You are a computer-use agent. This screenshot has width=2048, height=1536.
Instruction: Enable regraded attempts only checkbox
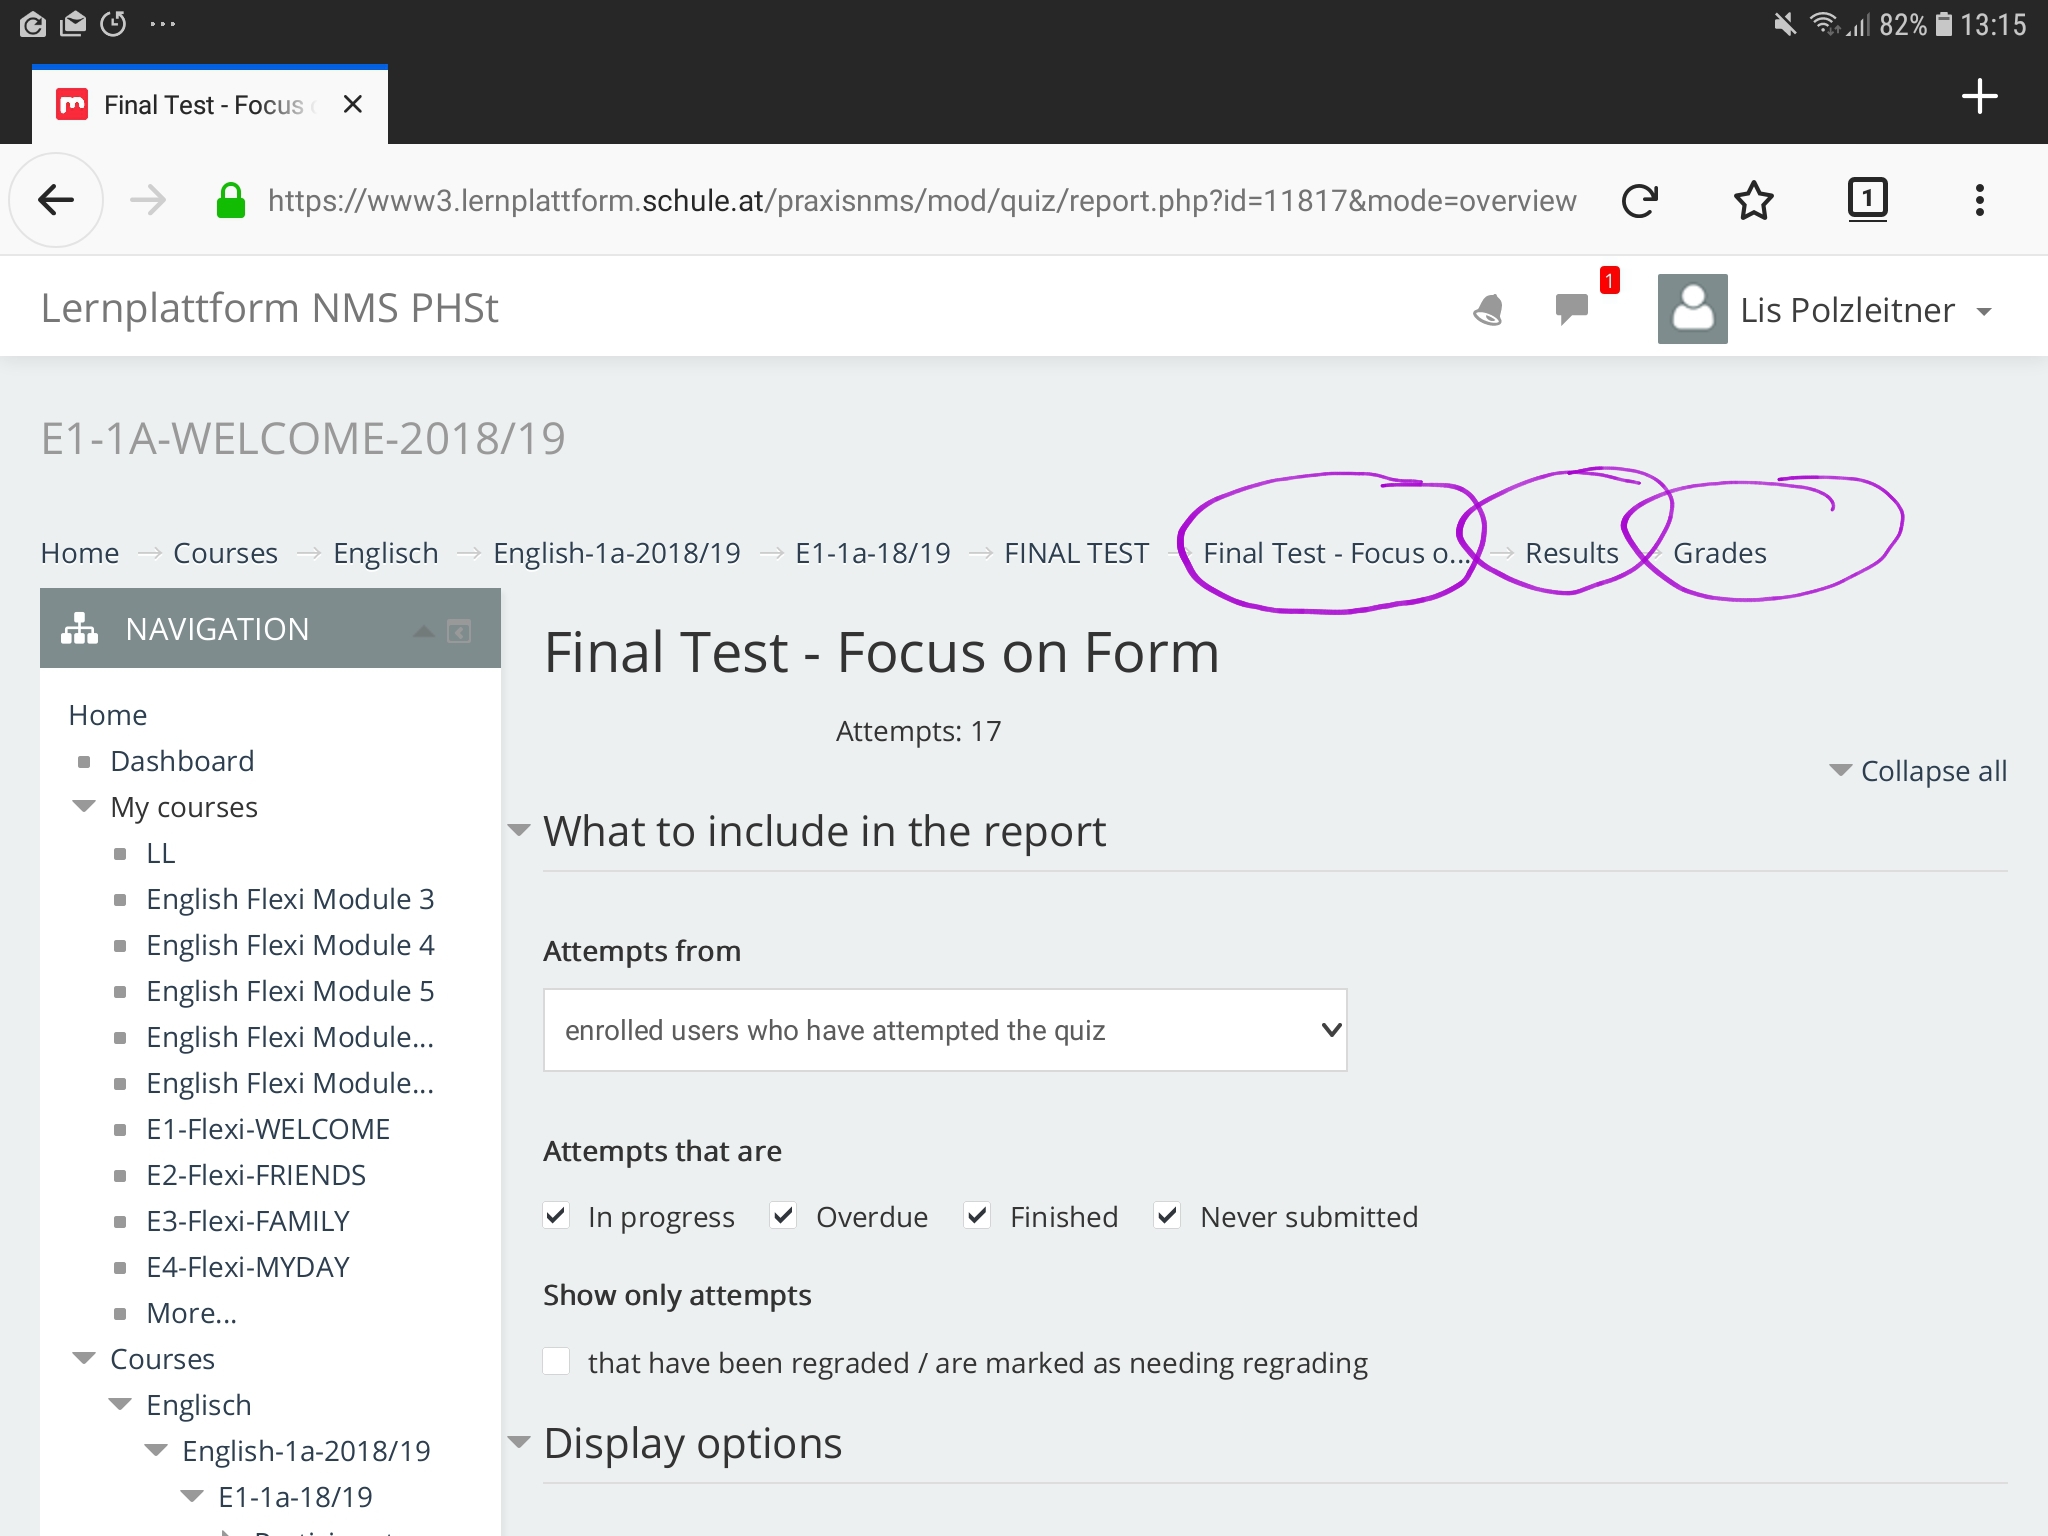point(557,1361)
